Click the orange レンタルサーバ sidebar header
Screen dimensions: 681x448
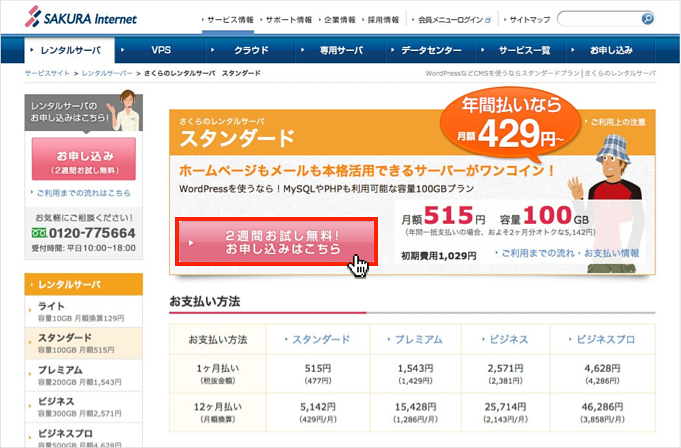pyautogui.click(x=83, y=284)
